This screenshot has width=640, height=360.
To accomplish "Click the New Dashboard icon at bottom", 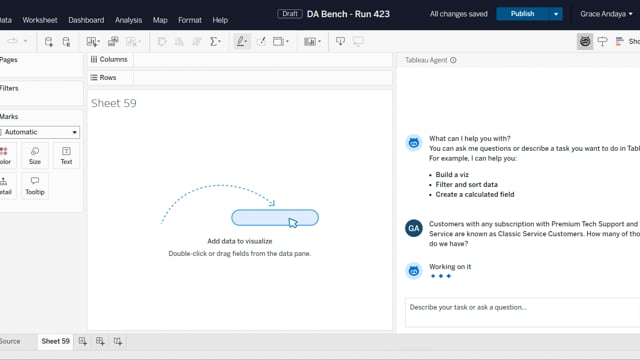I will pos(100,341).
